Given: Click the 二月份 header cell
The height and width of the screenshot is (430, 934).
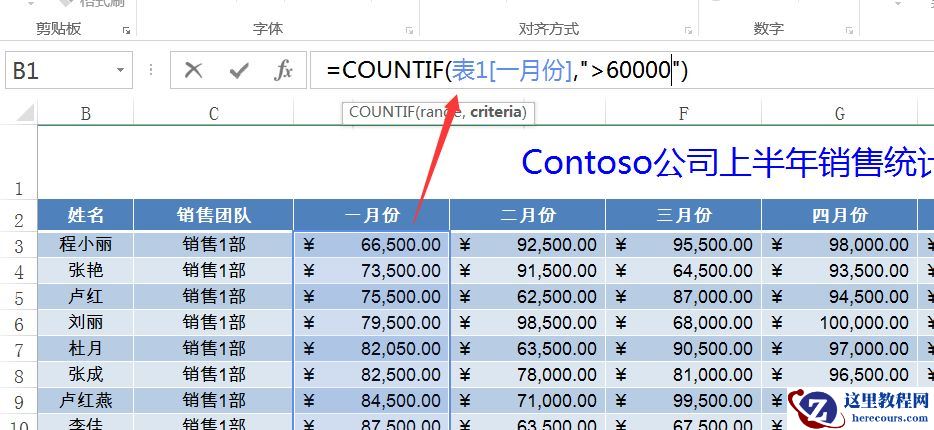Looking at the screenshot, I should (x=528, y=215).
